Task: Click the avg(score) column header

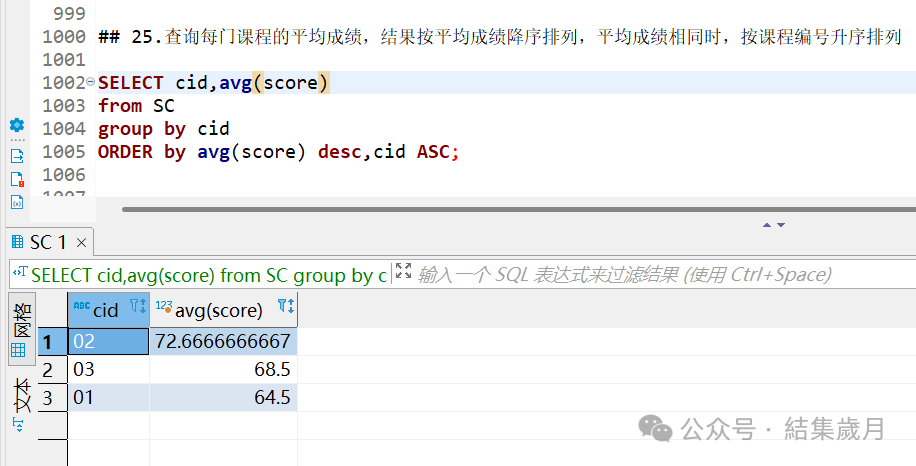Action: coord(224,309)
